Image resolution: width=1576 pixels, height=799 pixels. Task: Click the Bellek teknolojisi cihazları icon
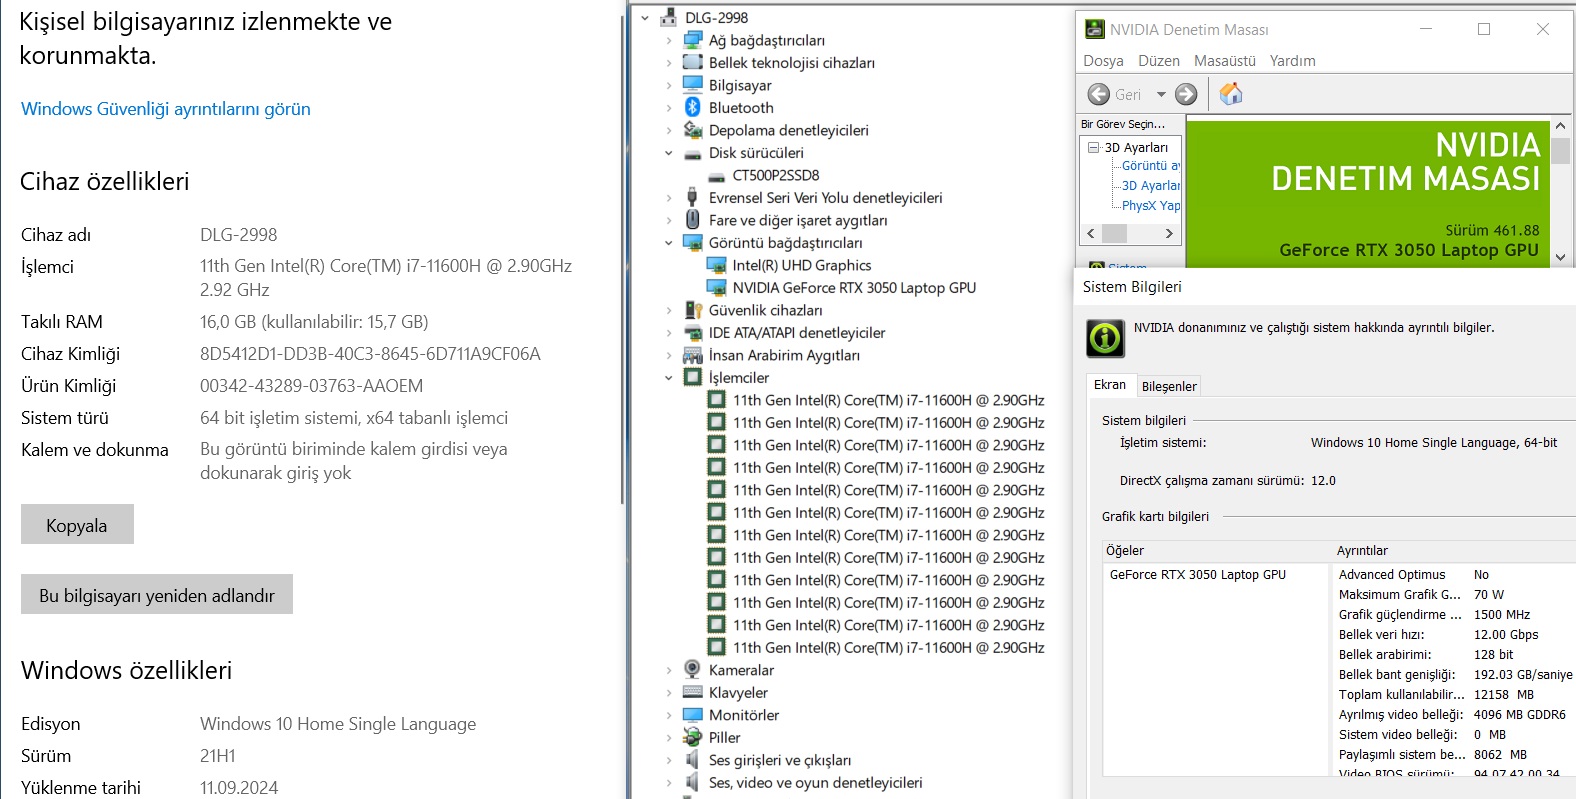tap(692, 62)
